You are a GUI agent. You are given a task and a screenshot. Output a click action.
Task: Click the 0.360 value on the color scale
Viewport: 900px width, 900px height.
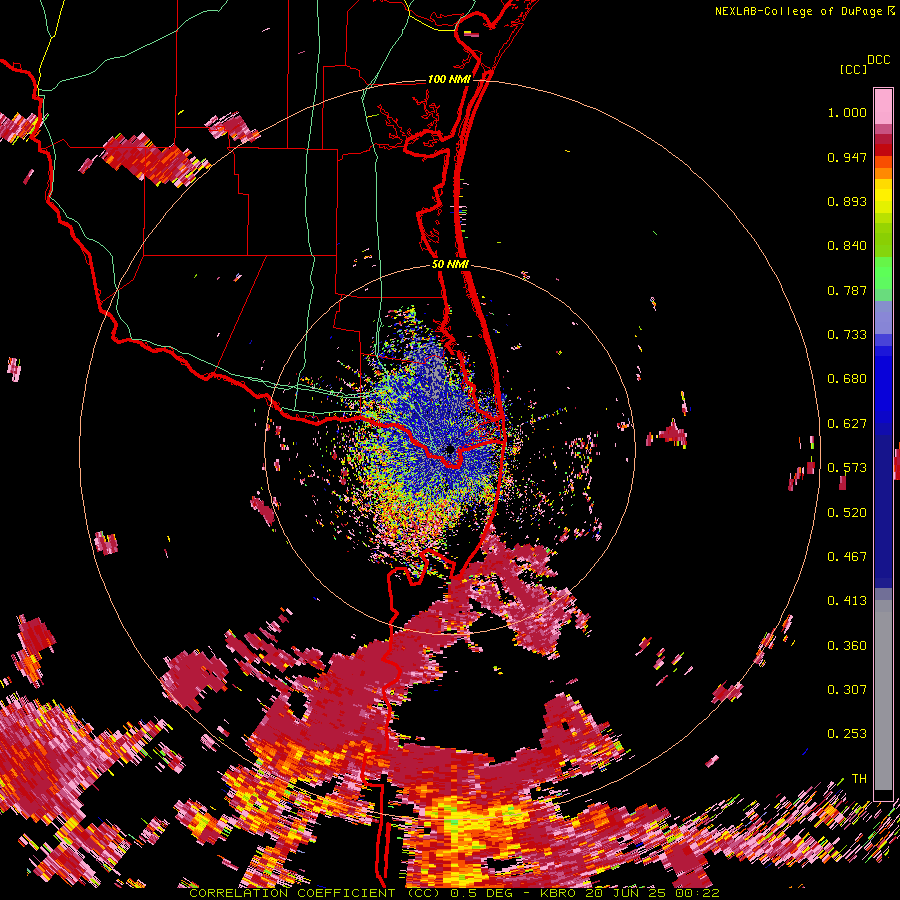(847, 646)
